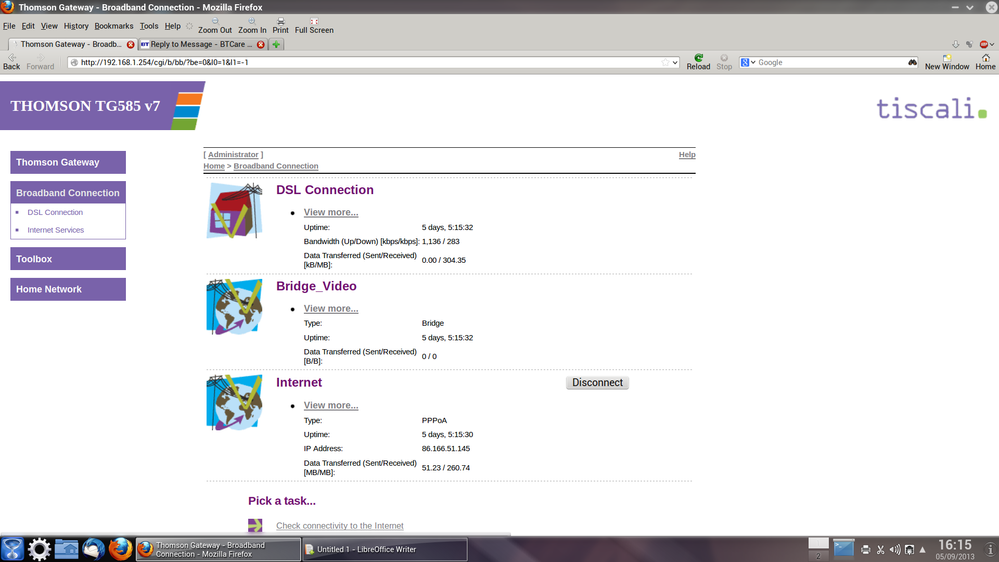Open the Edit menu
Viewport: 999px width, 562px height.
click(x=28, y=26)
